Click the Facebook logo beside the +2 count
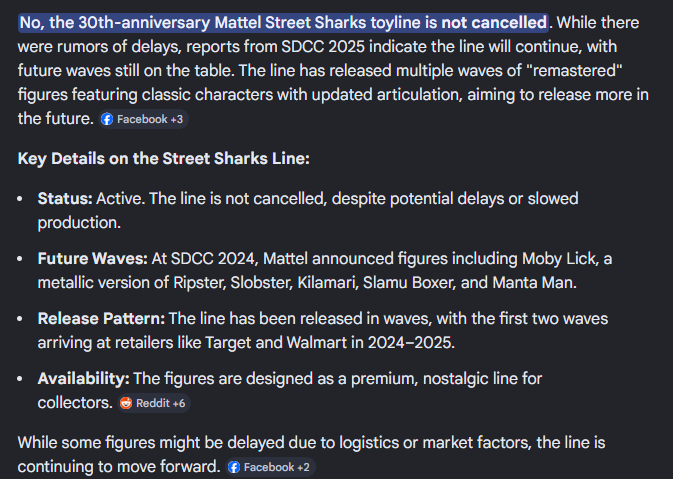Screen dimensions: 673x479 click(x=234, y=467)
